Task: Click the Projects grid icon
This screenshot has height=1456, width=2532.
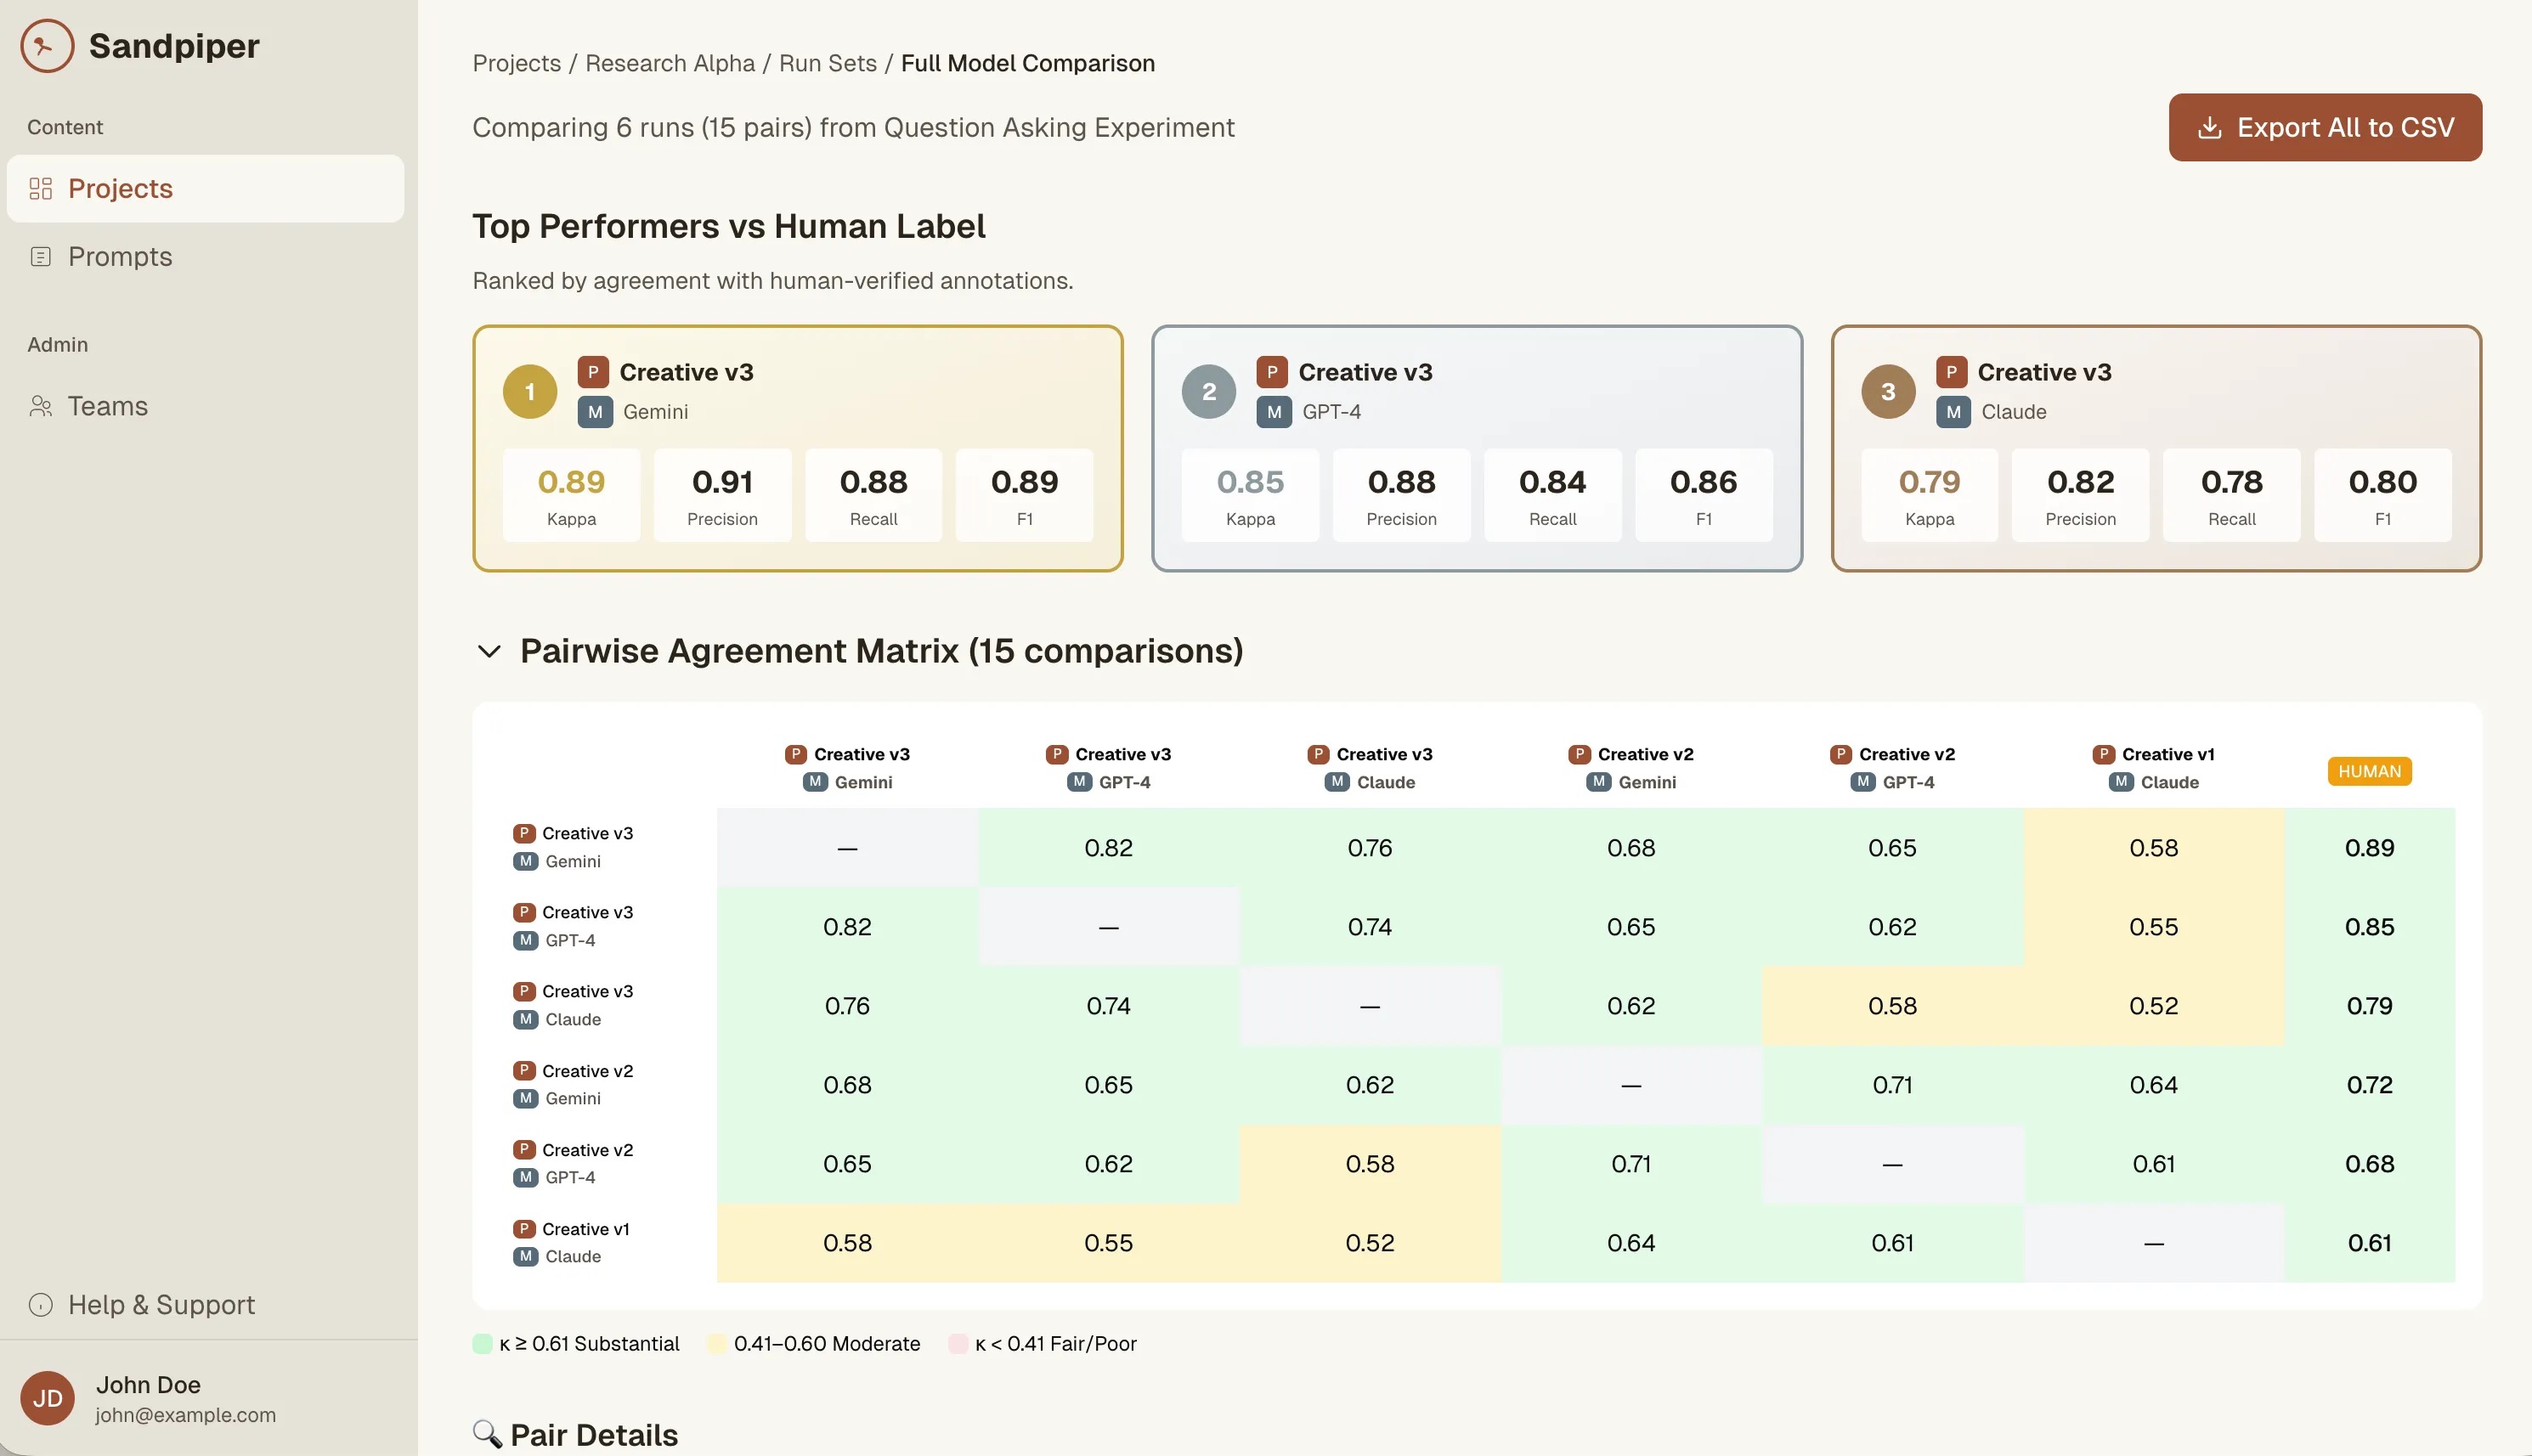Action: [x=41, y=188]
